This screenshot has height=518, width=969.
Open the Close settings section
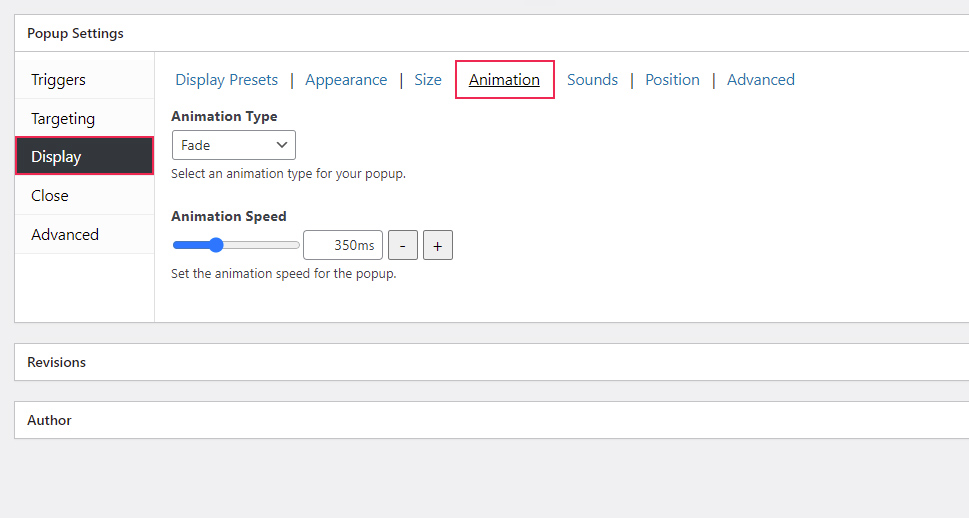50,196
